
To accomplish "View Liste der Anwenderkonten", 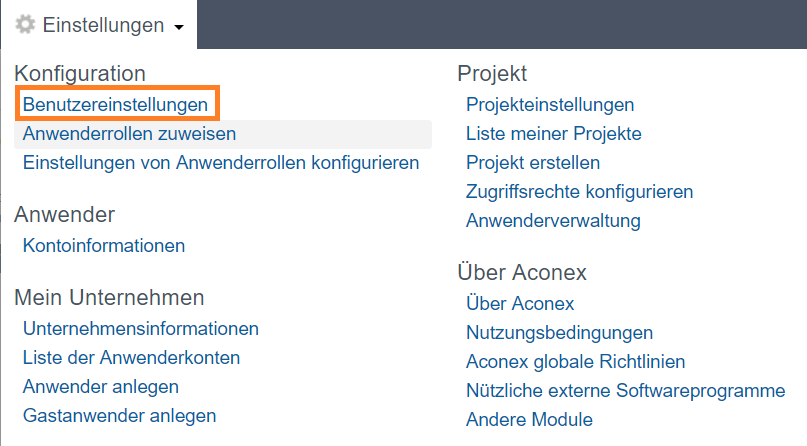I will pos(131,358).
